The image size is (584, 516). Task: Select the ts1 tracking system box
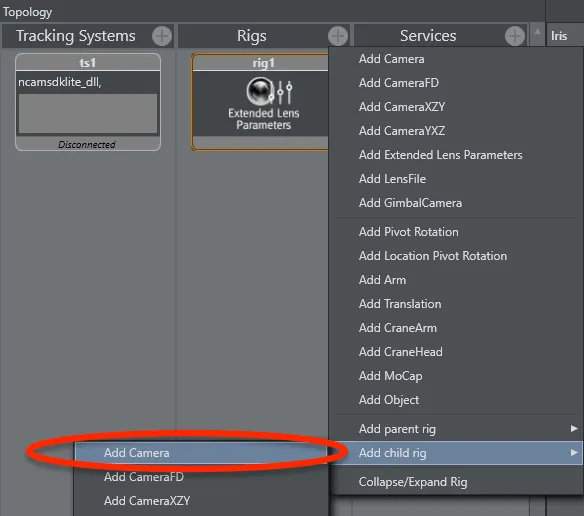click(88, 102)
